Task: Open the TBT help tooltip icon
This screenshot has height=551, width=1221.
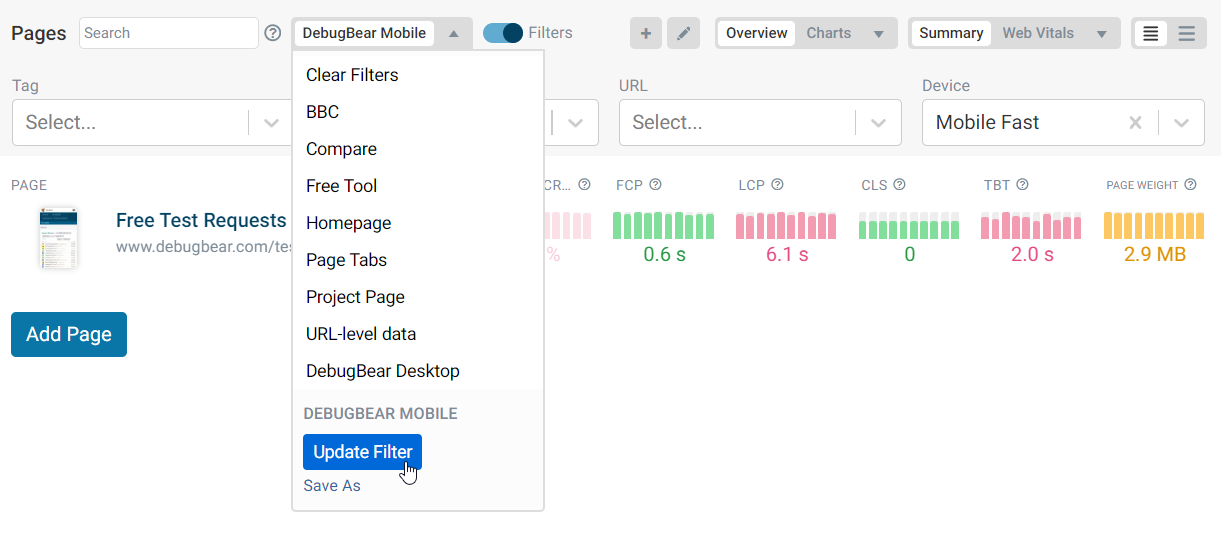Action: tap(1022, 185)
